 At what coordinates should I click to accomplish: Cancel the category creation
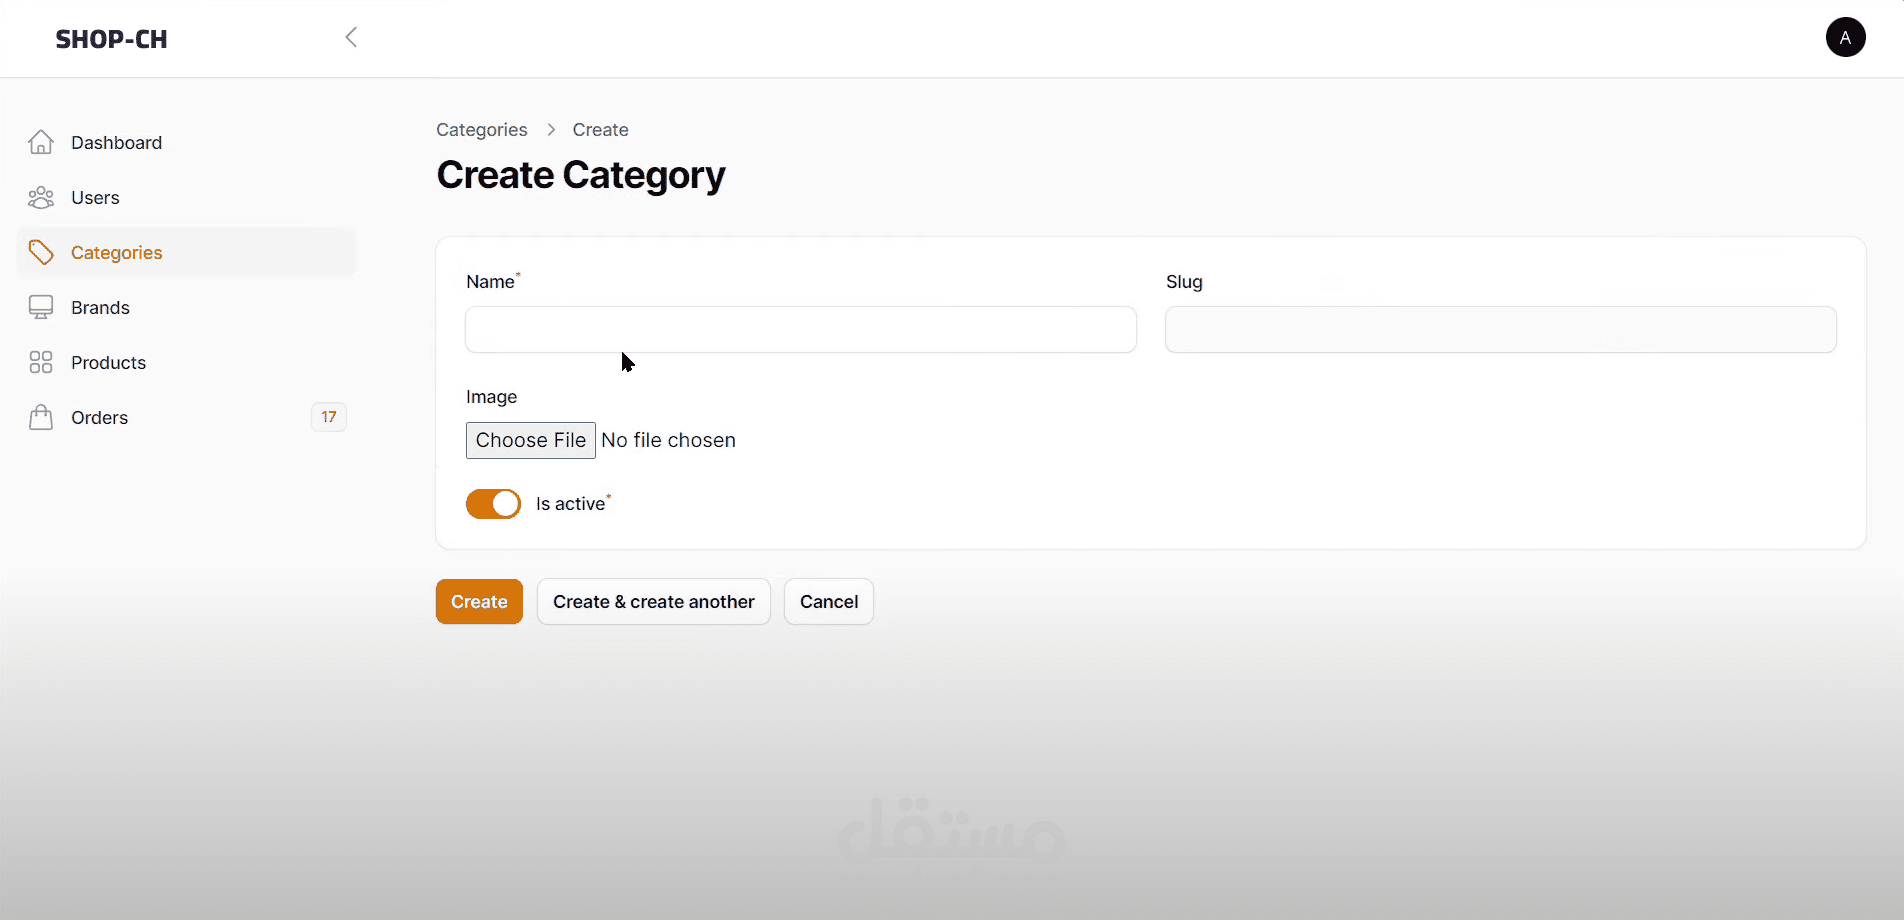pyautogui.click(x=828, y=602)
